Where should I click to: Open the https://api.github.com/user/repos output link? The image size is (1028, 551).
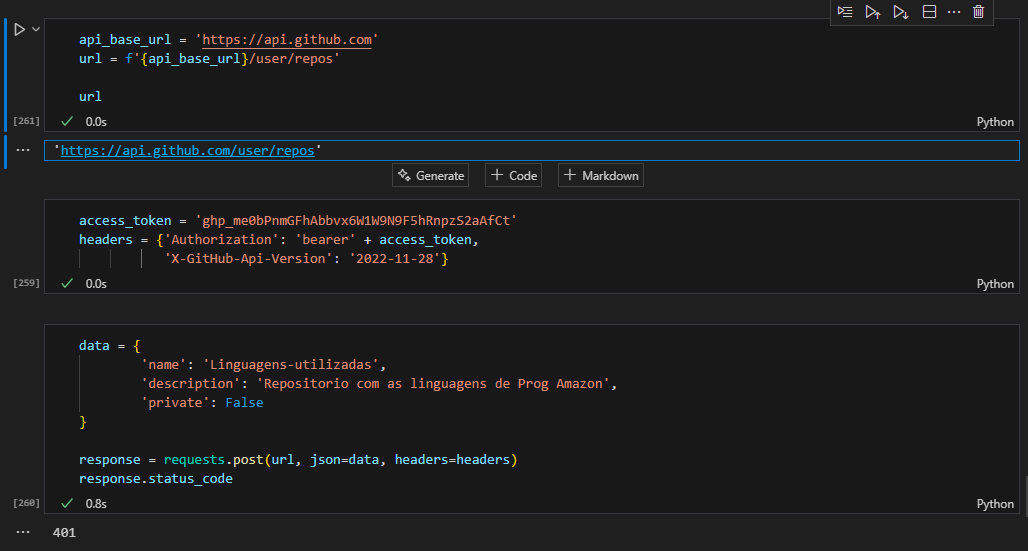(x=188, y=151)
